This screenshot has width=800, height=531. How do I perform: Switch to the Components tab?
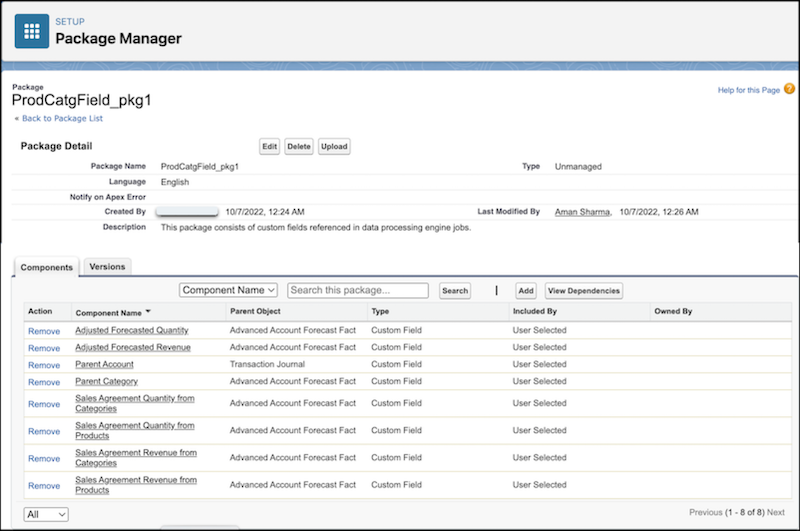tap(46, 267)
